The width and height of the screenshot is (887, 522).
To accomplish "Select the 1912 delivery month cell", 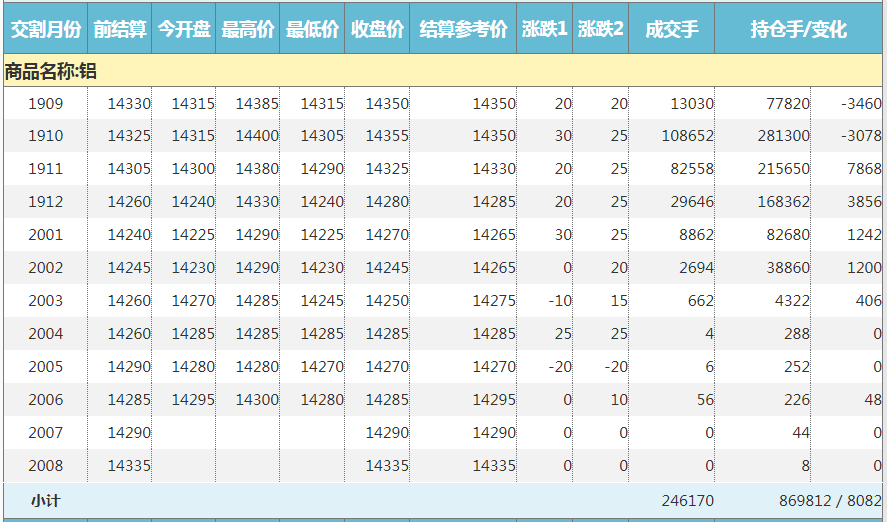I will tap(45, 202).
